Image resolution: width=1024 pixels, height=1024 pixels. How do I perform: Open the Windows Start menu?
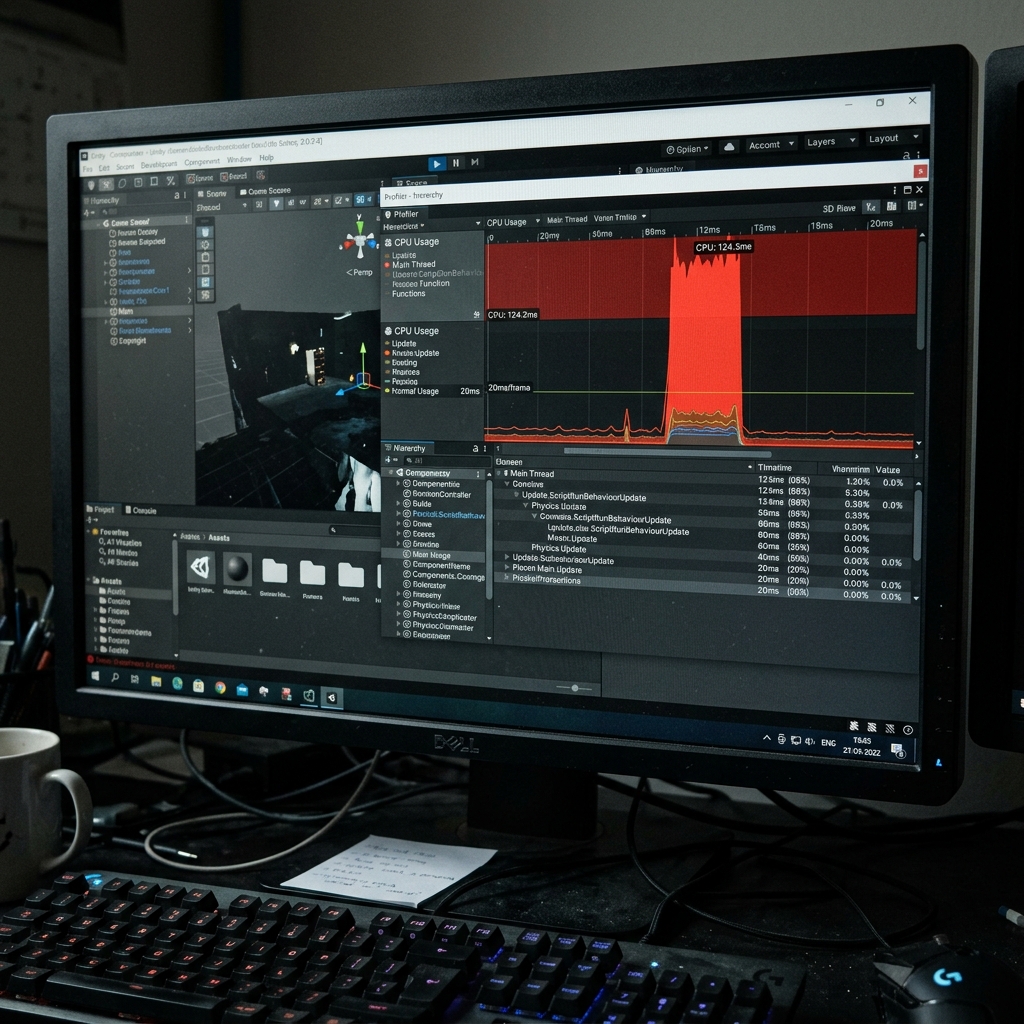[x=95, y=677]
